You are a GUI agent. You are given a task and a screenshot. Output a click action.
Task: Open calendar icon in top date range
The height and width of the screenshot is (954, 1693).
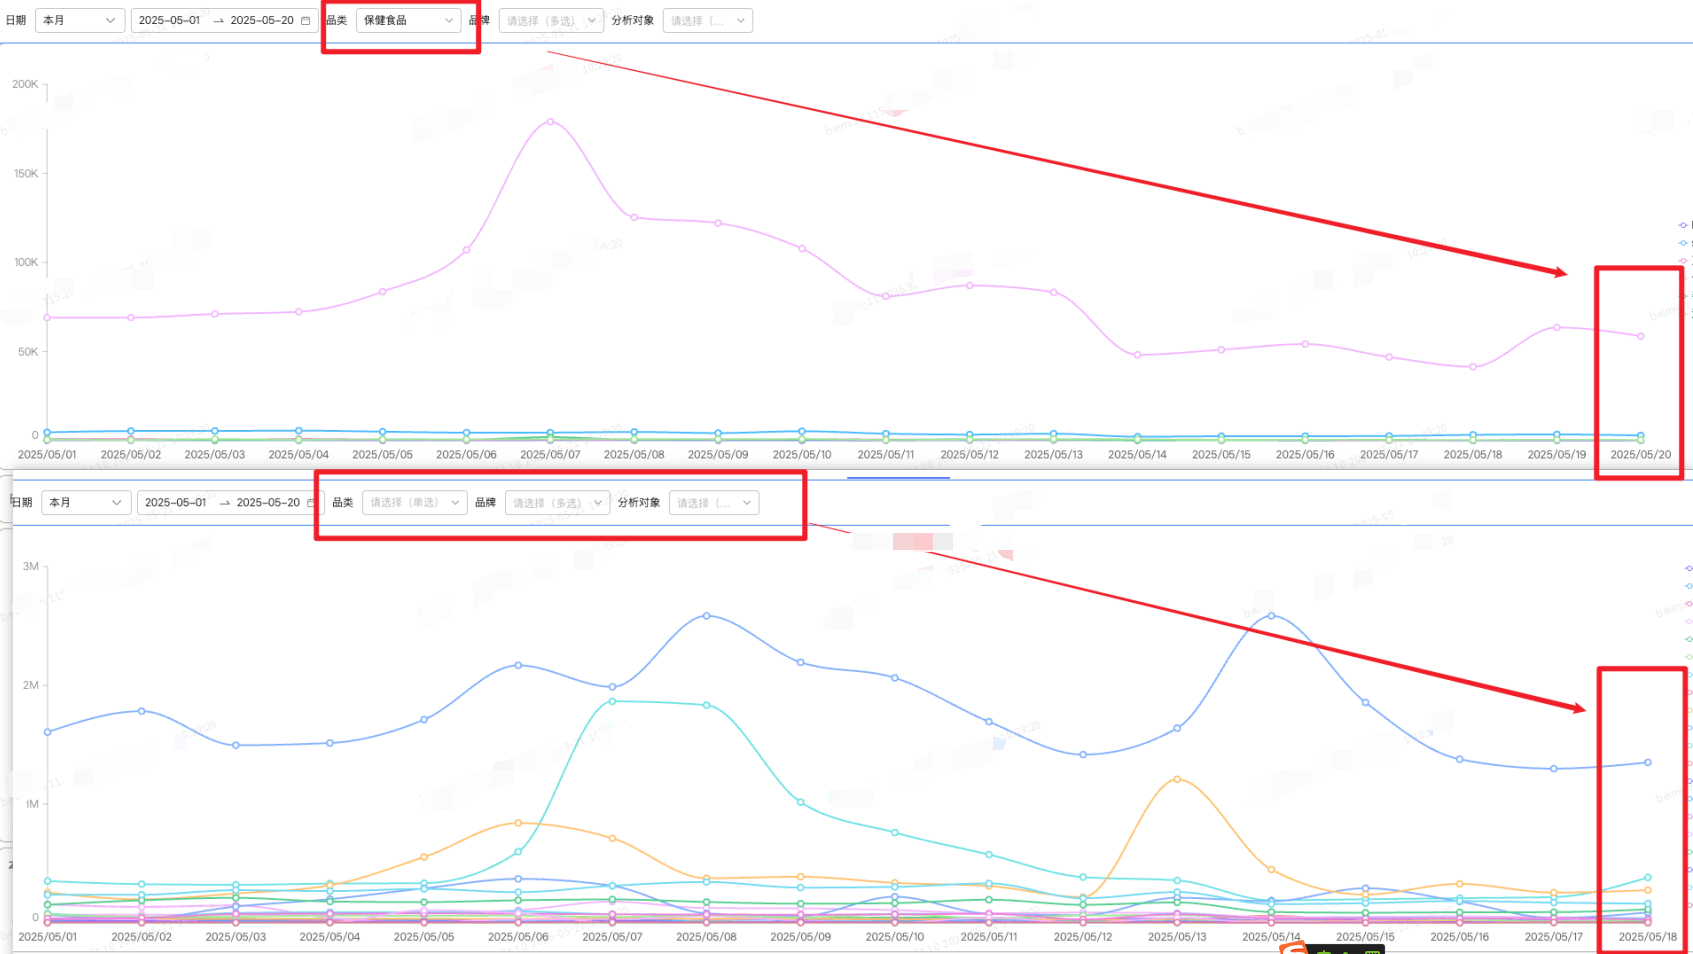click(305, 21)
